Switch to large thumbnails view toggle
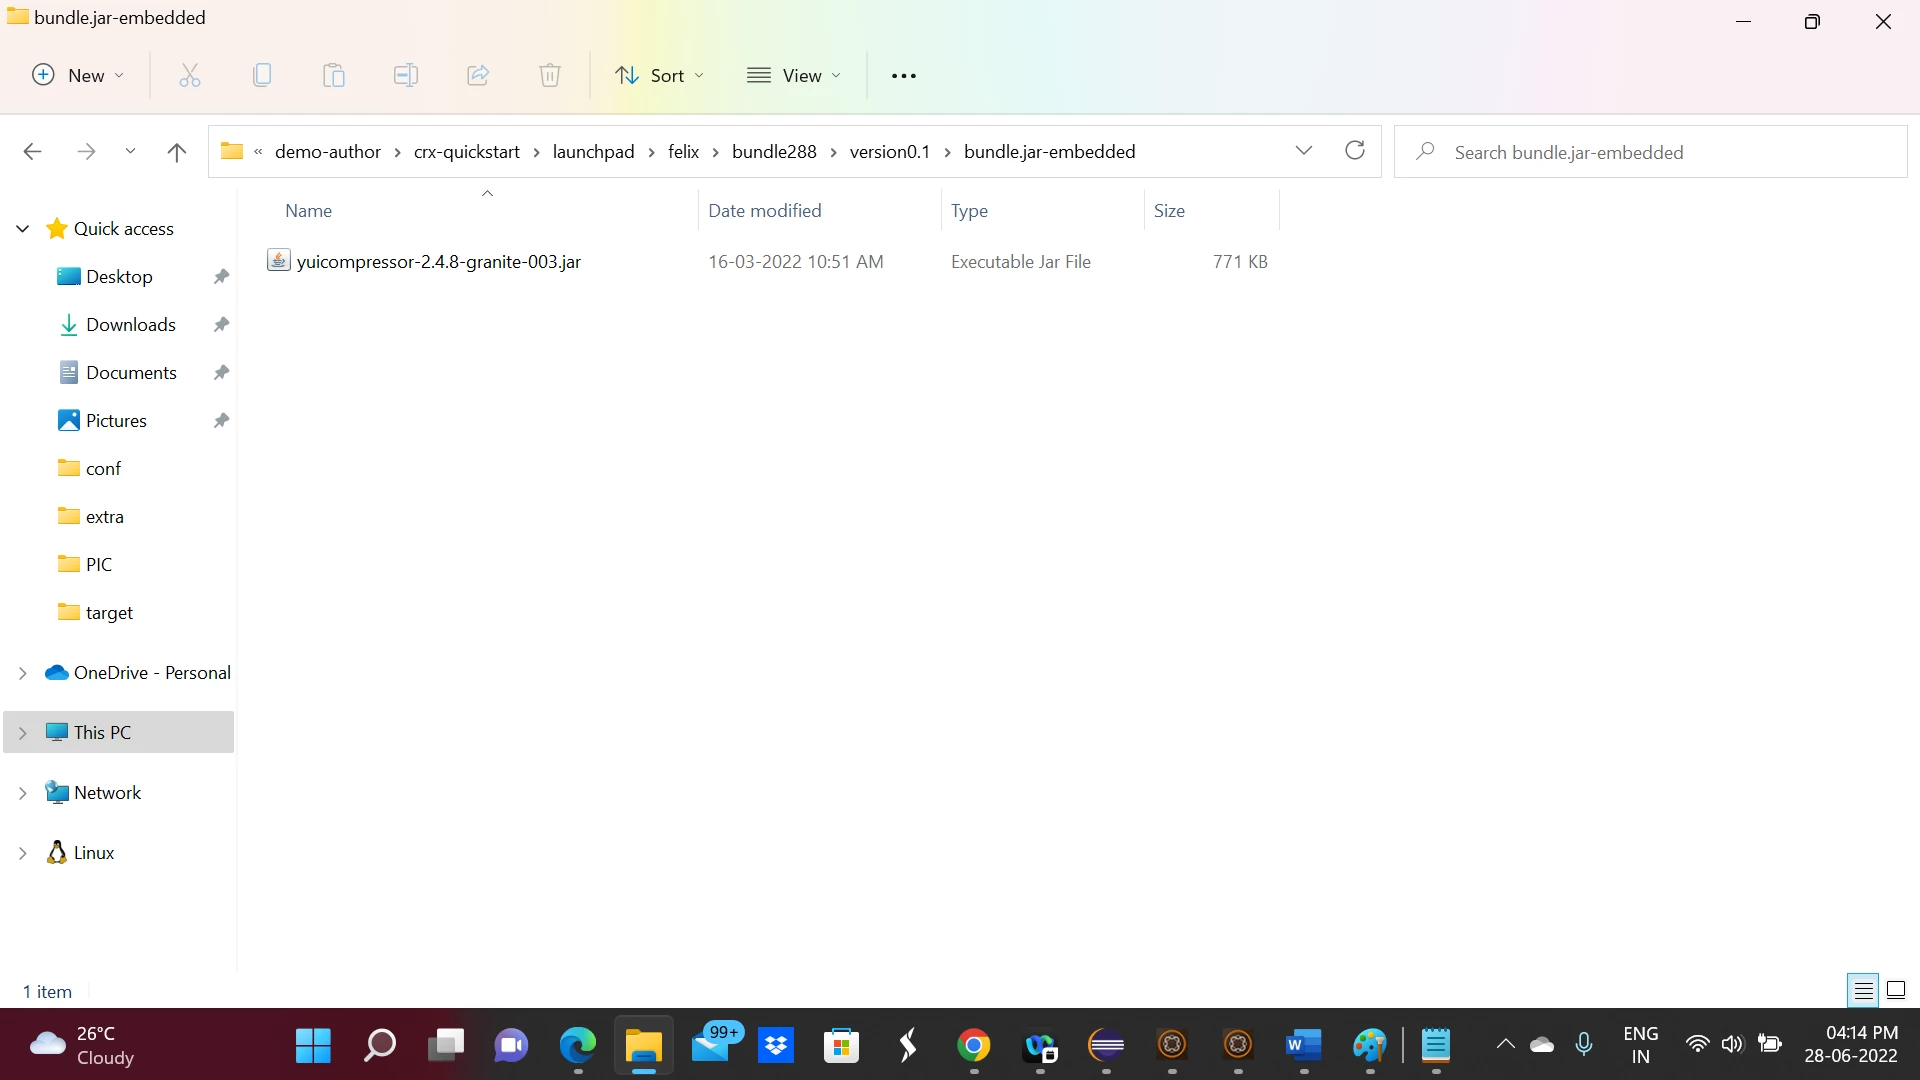Viewport: 1920px width, 1080px height. pyautogui.click(x=1896, y=991)
